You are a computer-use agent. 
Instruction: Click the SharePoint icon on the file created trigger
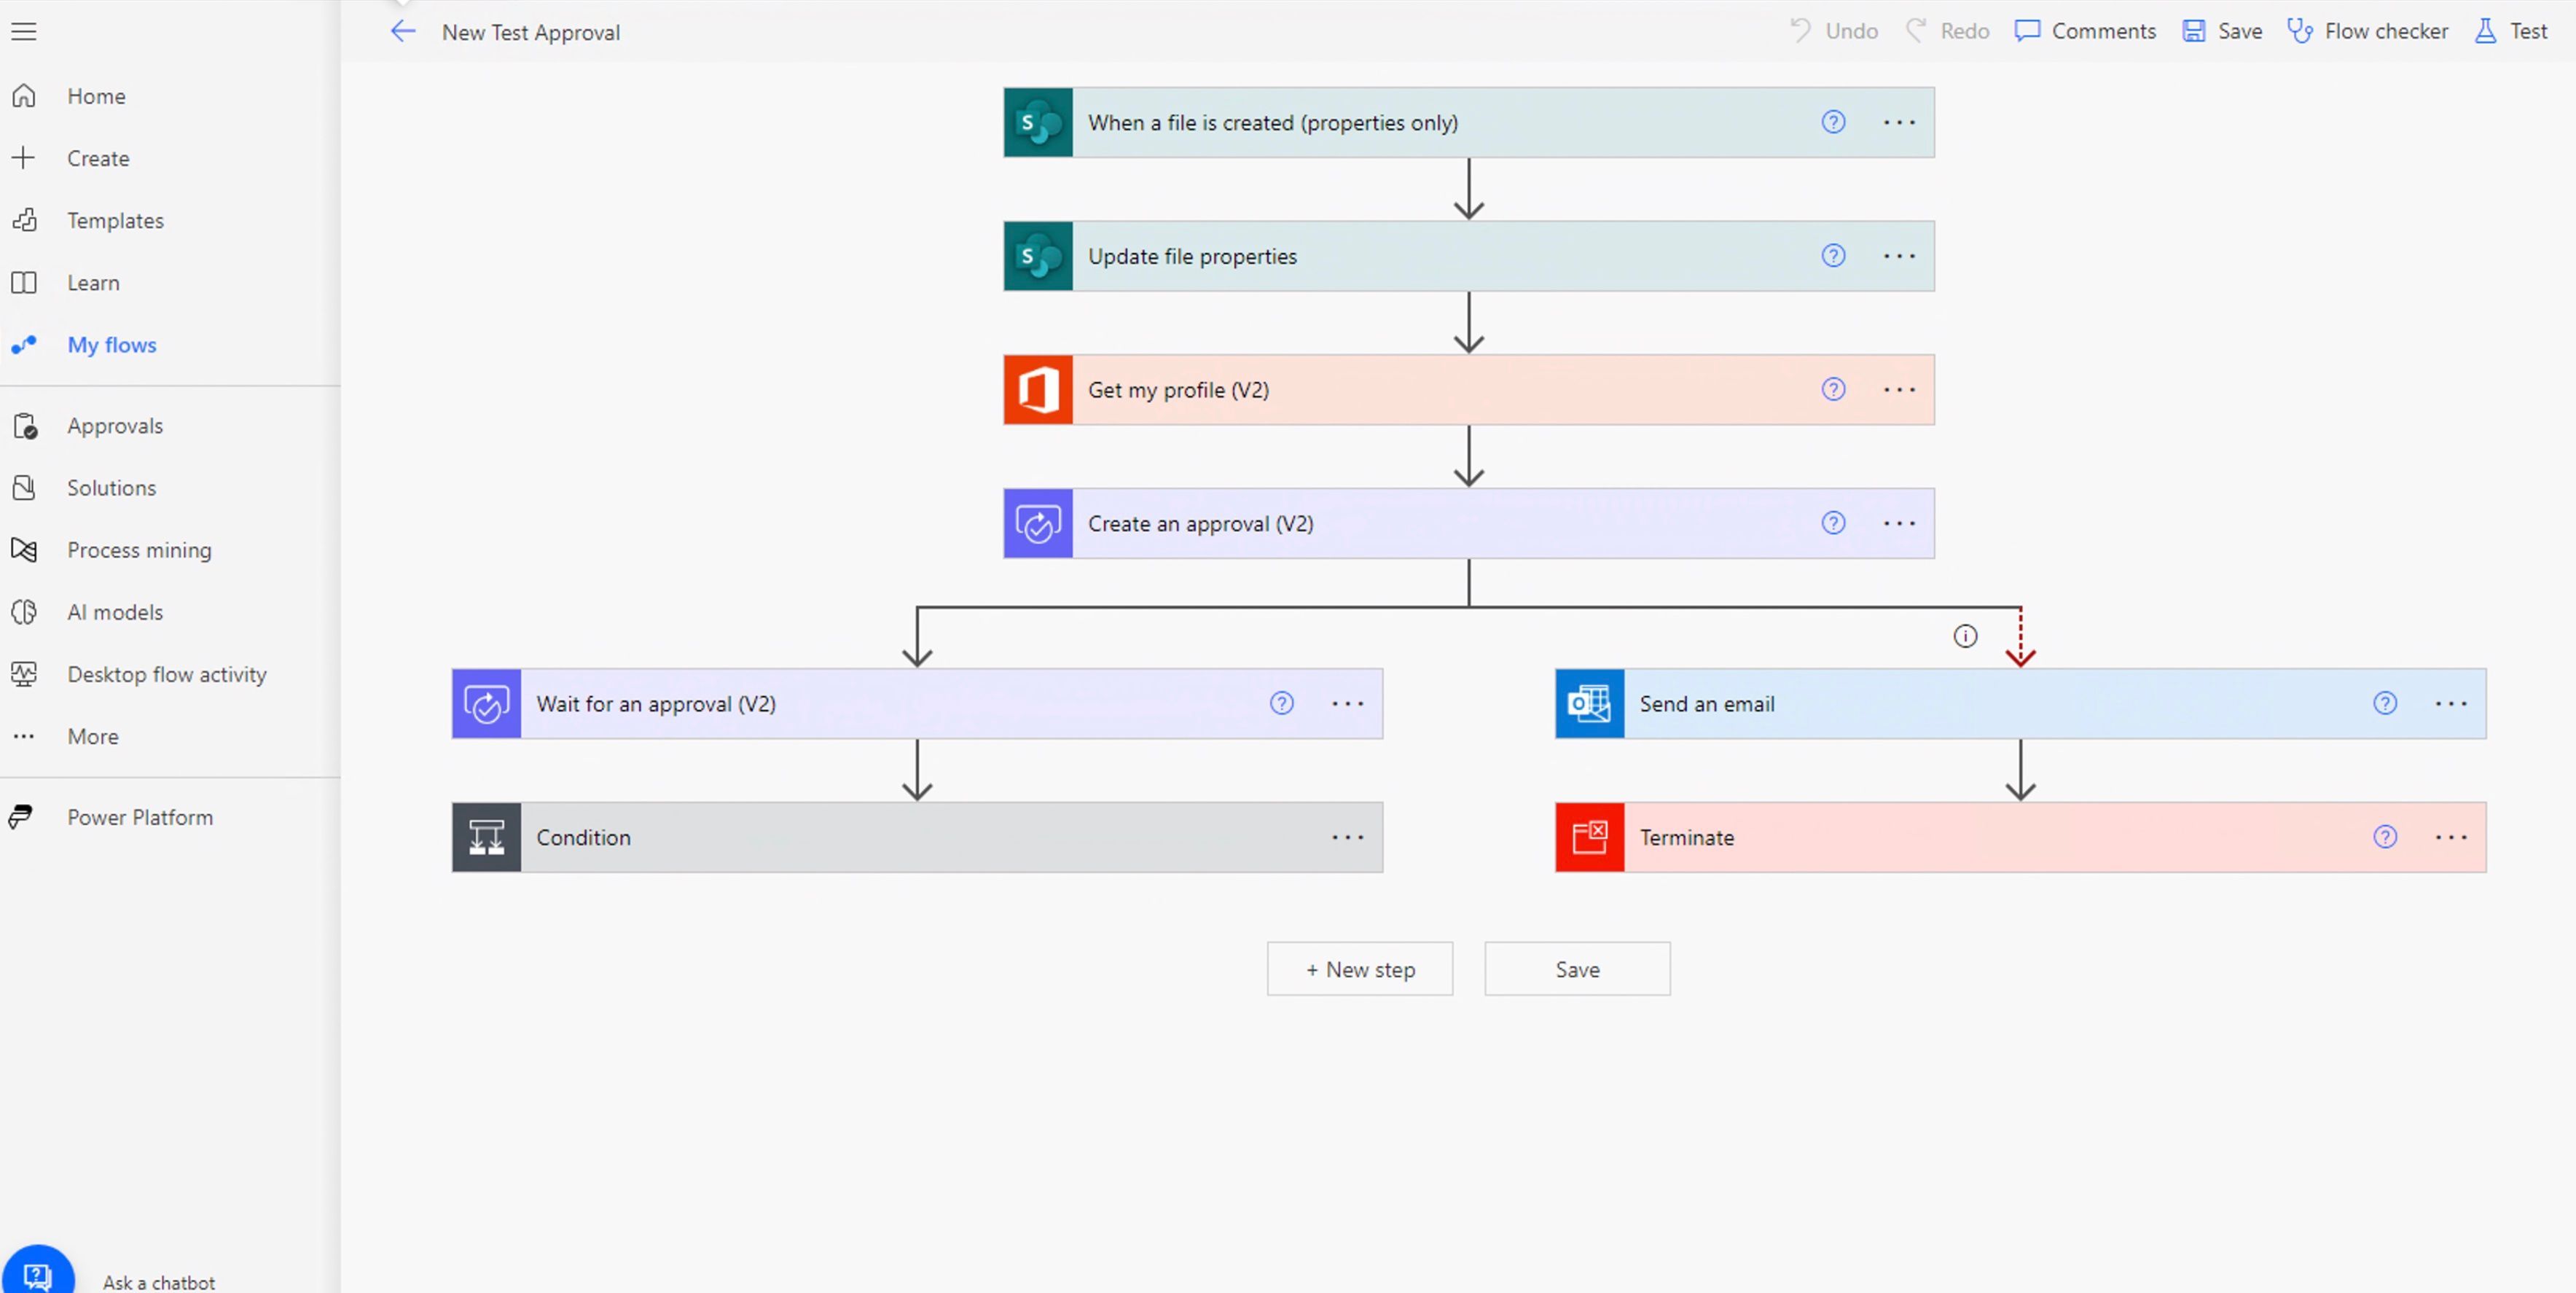pos(1037,122)
